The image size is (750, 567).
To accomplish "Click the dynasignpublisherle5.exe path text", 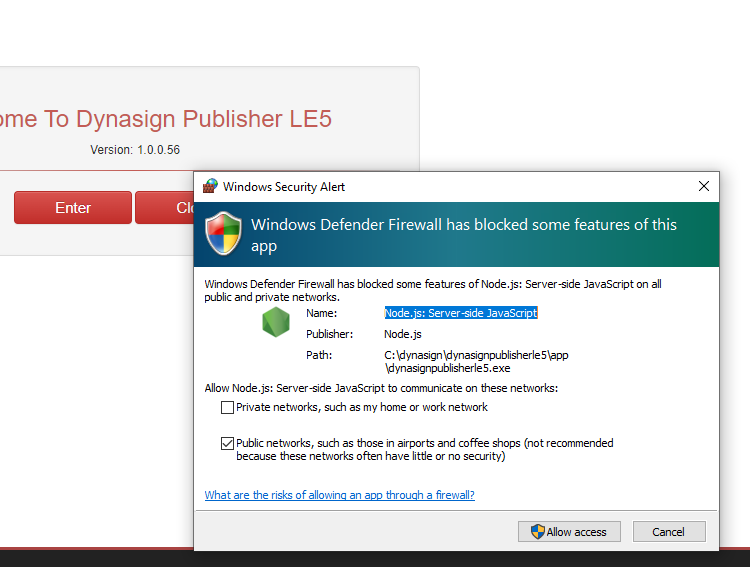I will click(x=476, y=362).
